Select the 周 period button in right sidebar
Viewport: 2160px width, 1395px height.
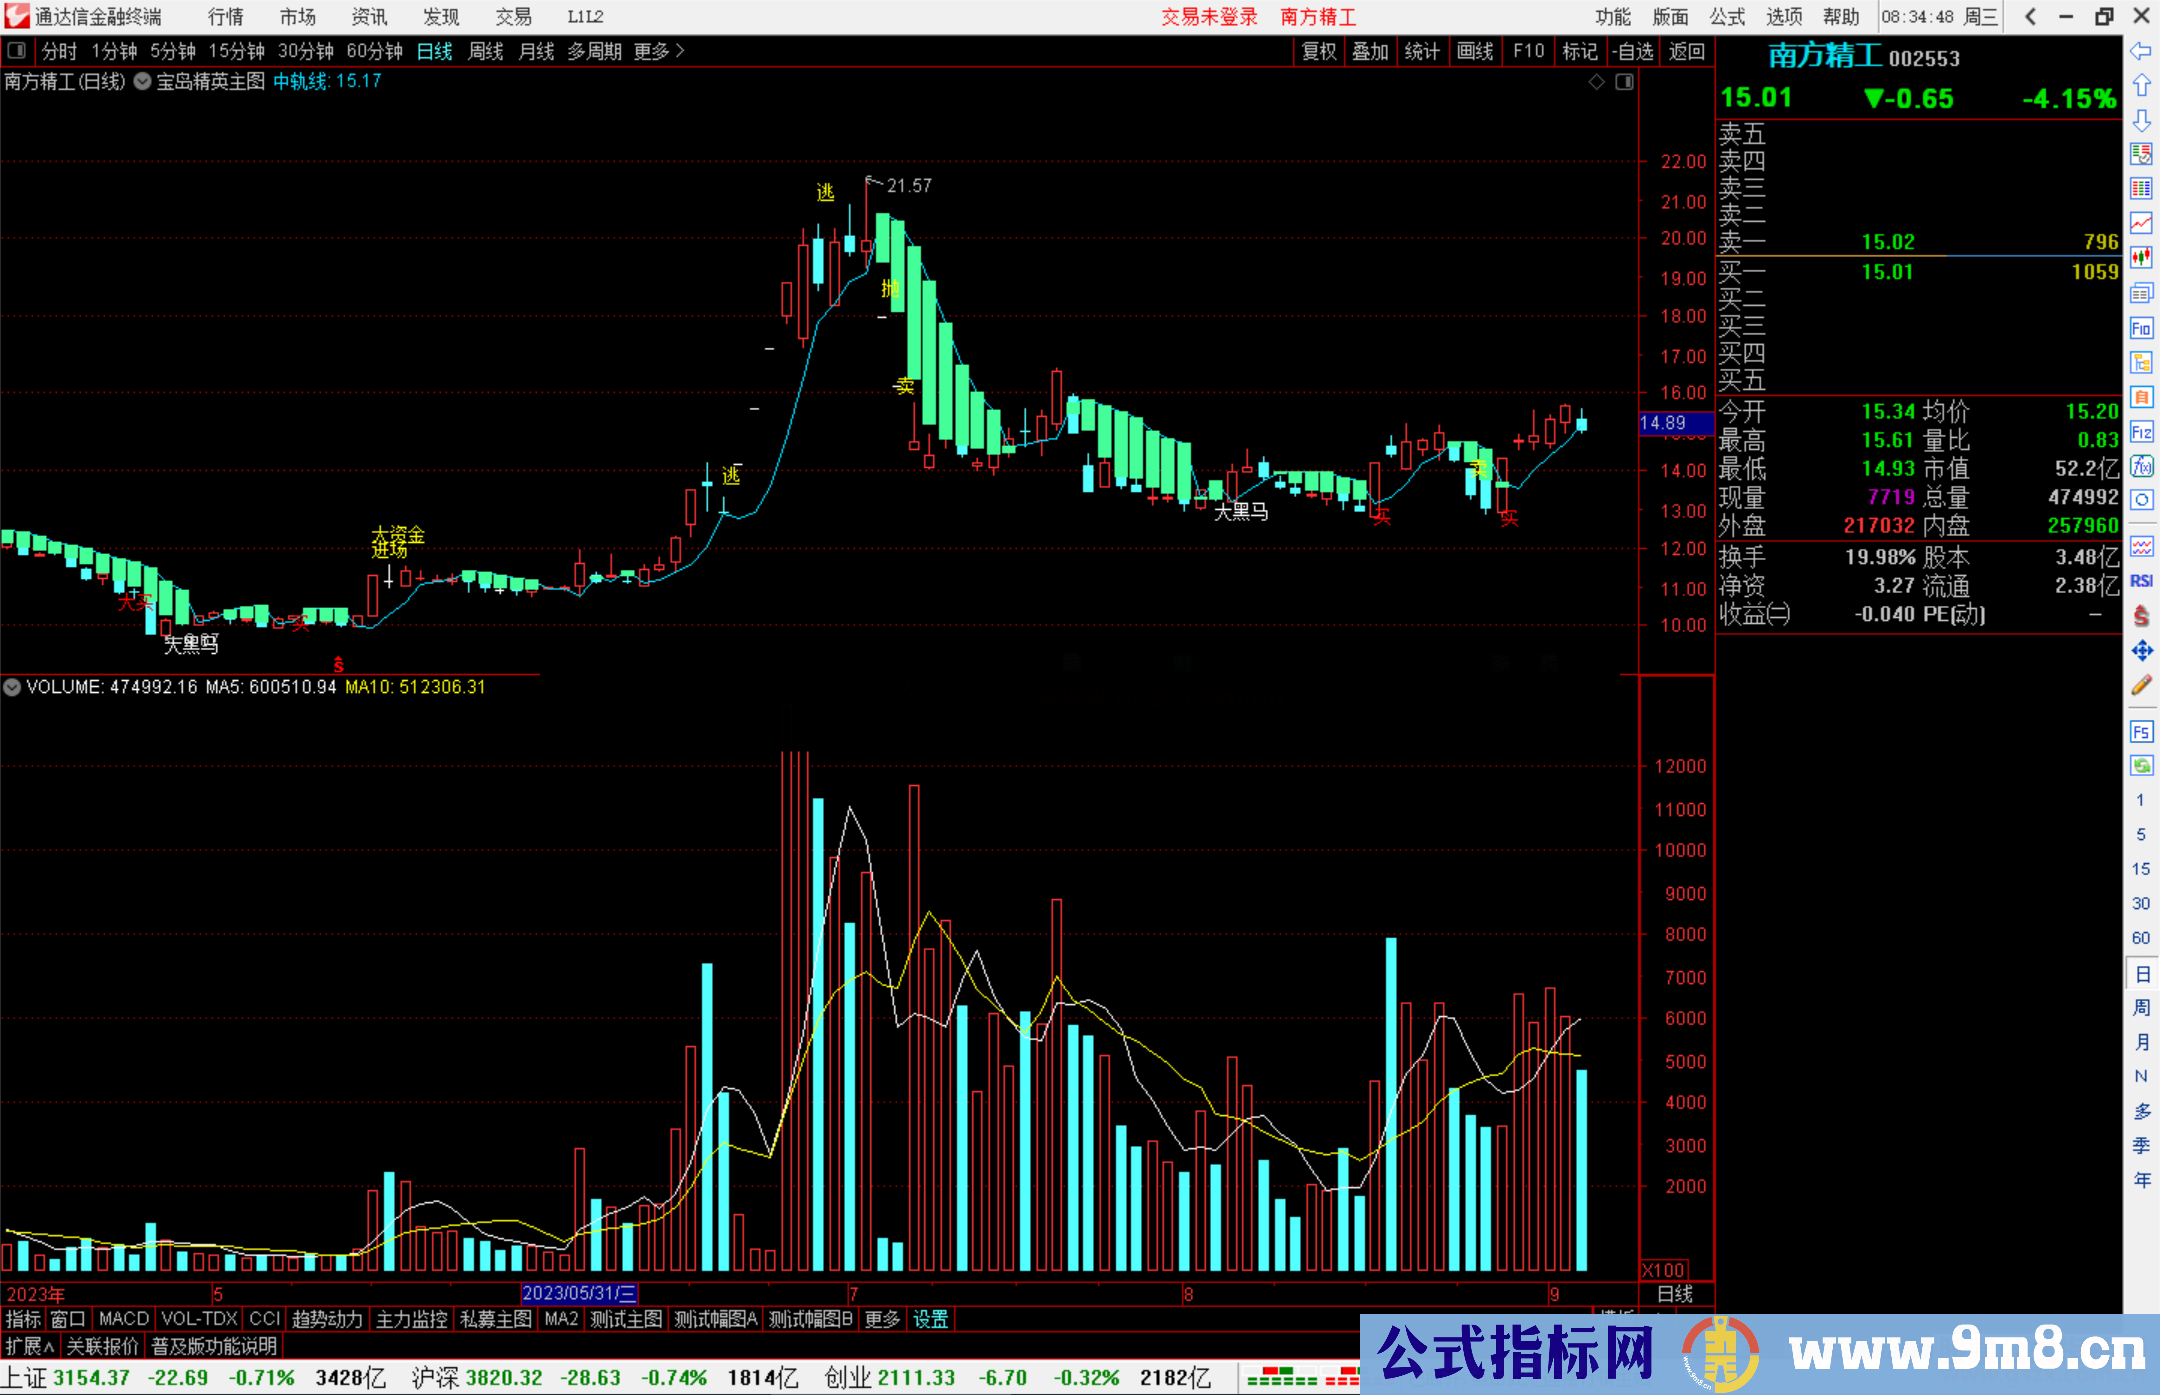[2141, 1007]
